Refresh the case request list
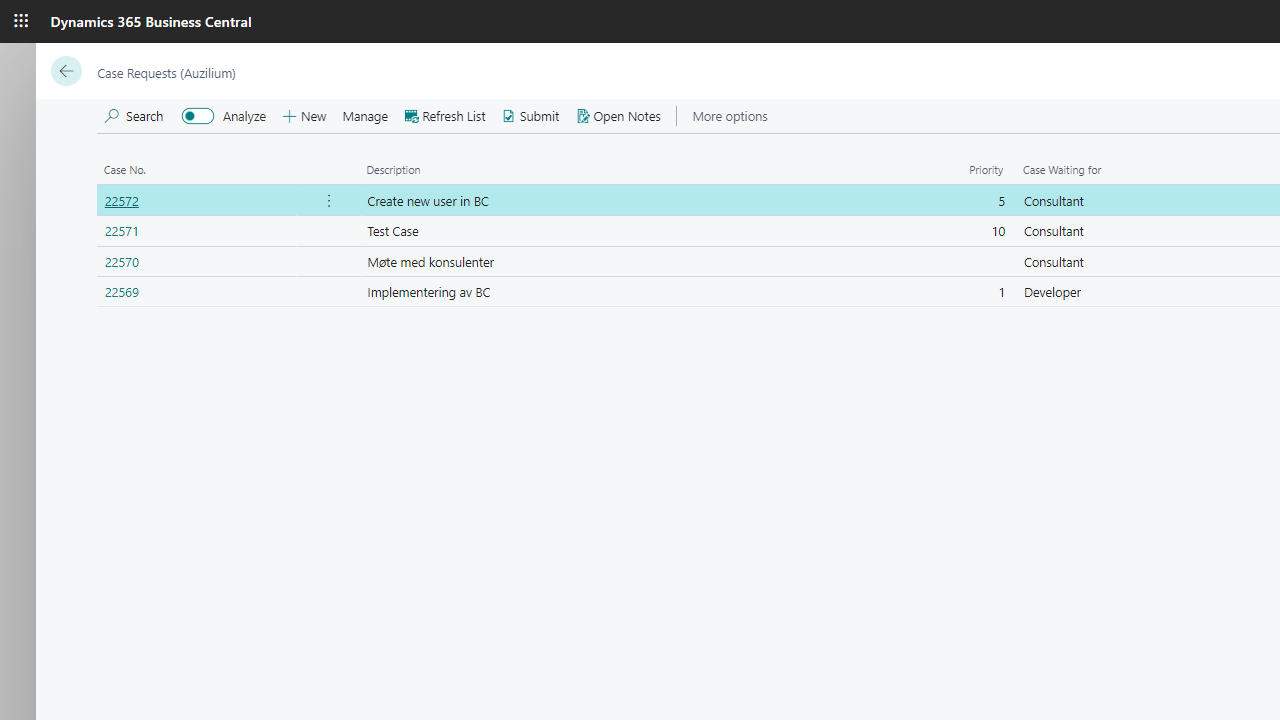 click(445, 116)
